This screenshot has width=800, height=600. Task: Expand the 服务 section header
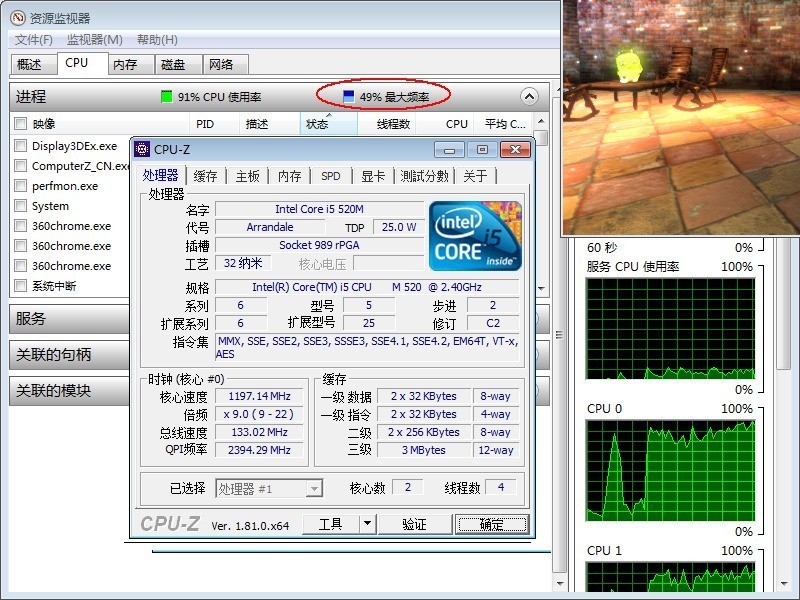pos(70,319)
